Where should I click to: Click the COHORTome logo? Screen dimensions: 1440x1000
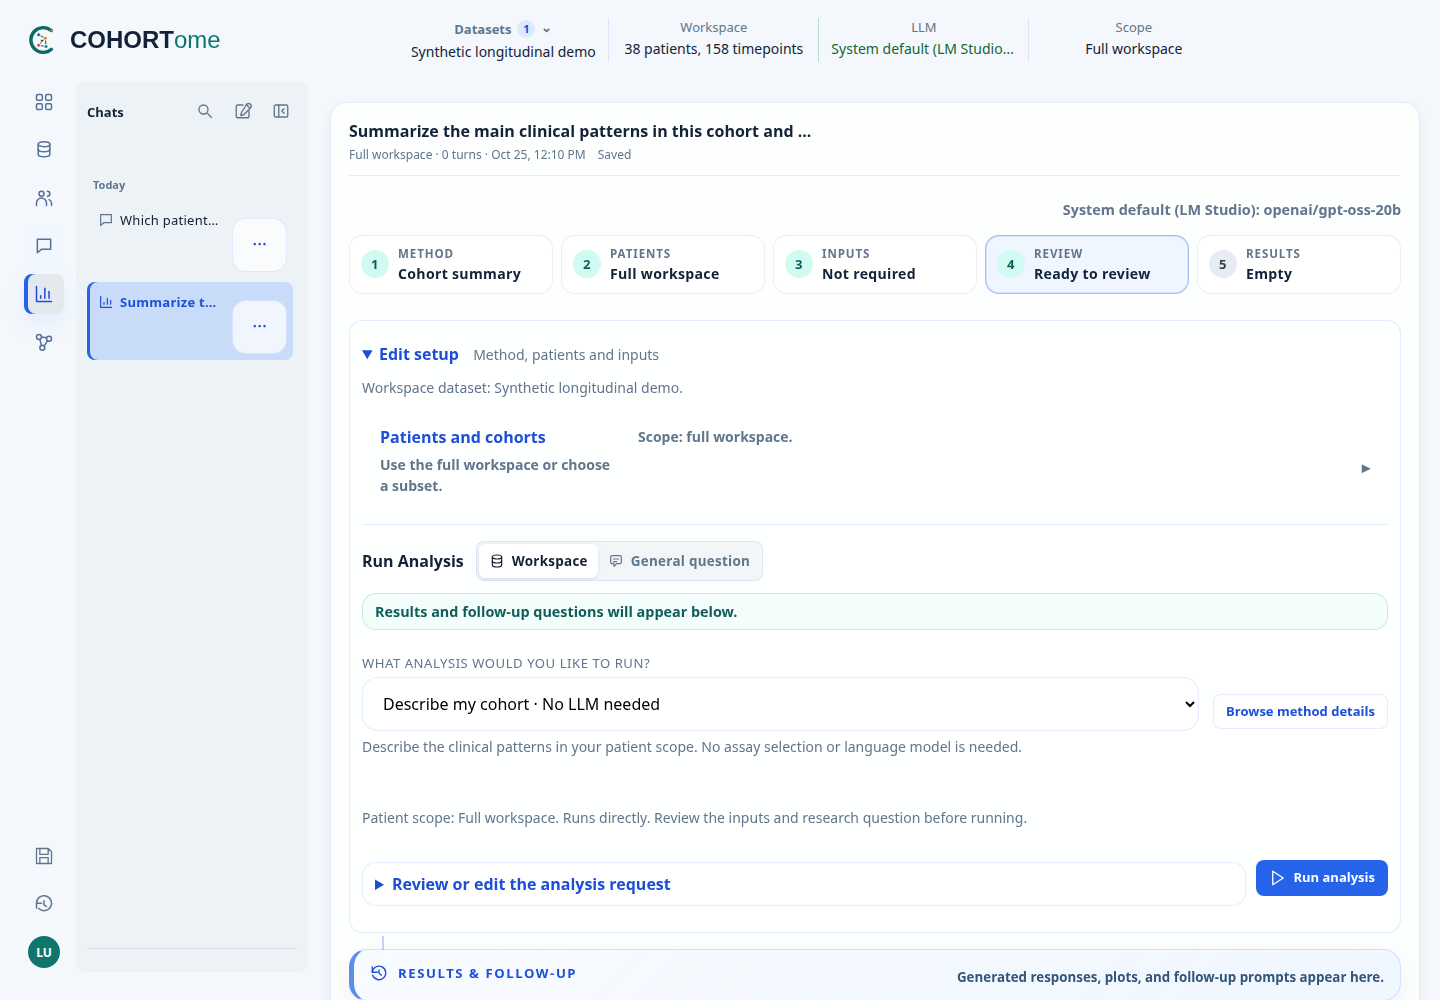pyautogui.click(x=125, y=40)
